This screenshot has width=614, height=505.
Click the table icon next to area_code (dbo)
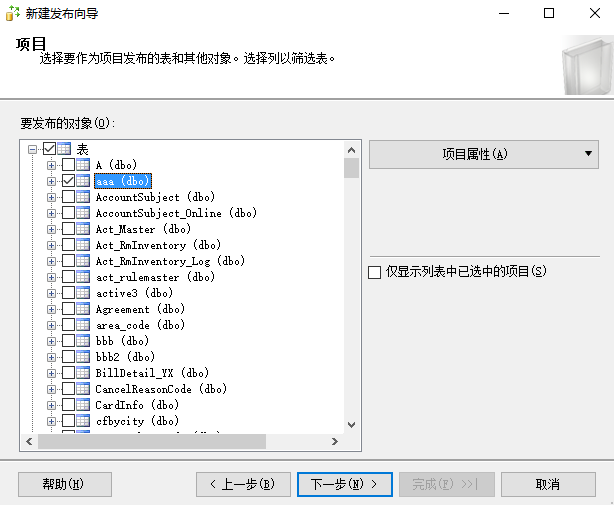click(x=84, y=325)
